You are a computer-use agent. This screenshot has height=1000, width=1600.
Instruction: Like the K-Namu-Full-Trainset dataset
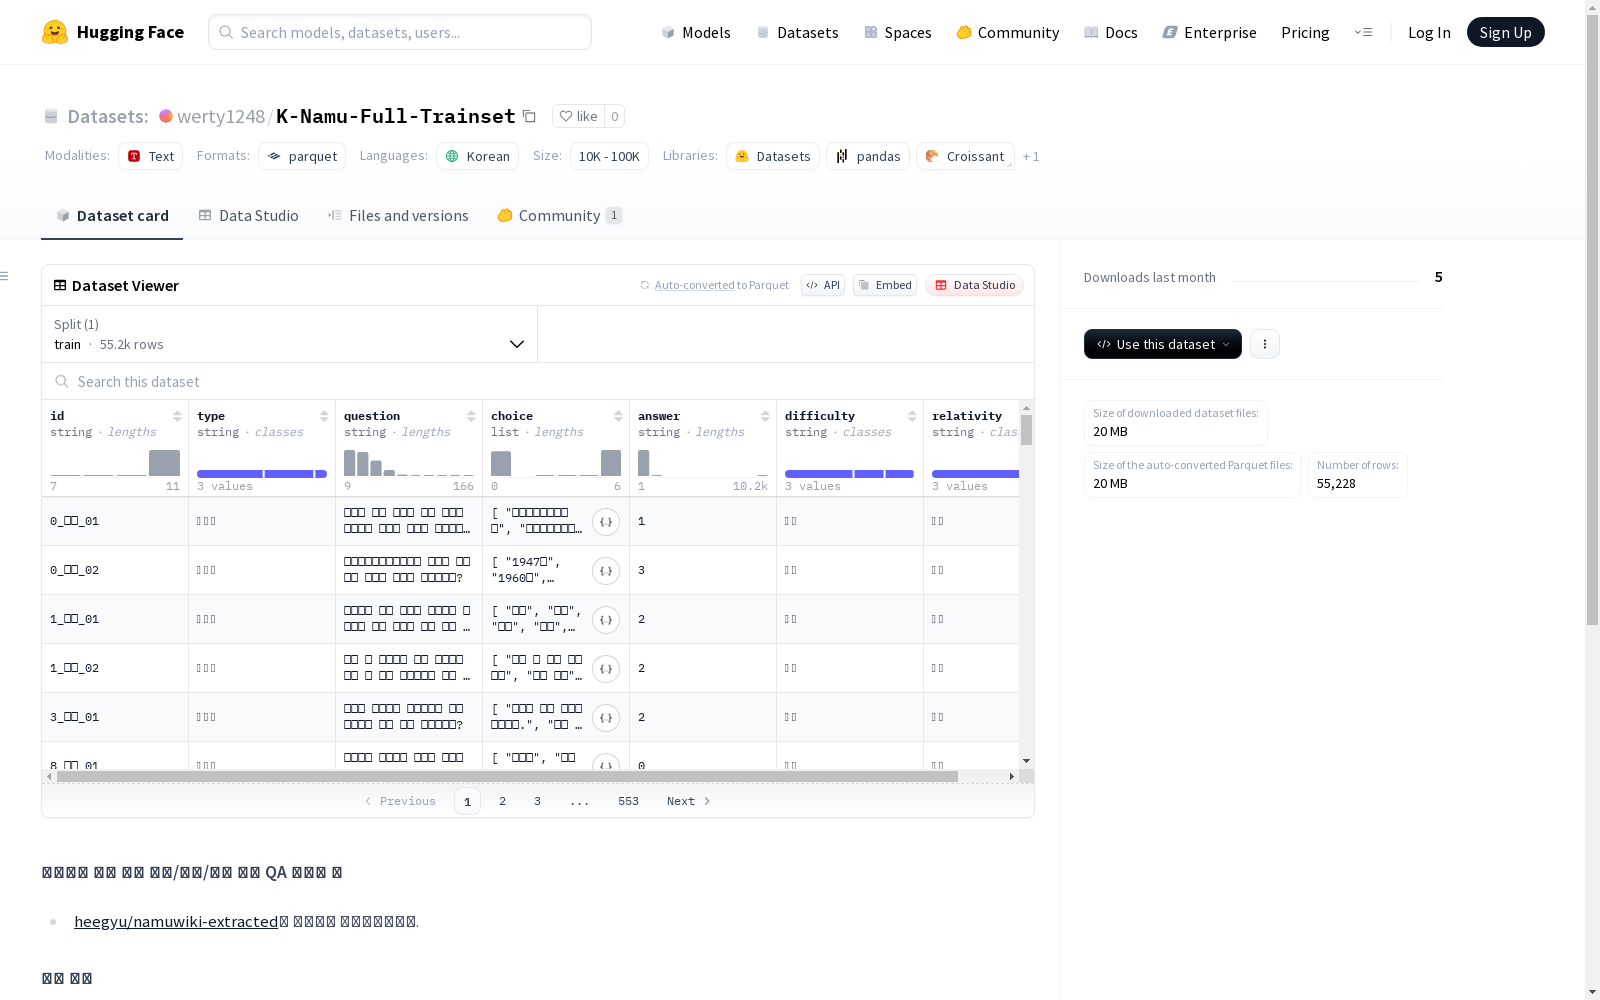point(578,116)
